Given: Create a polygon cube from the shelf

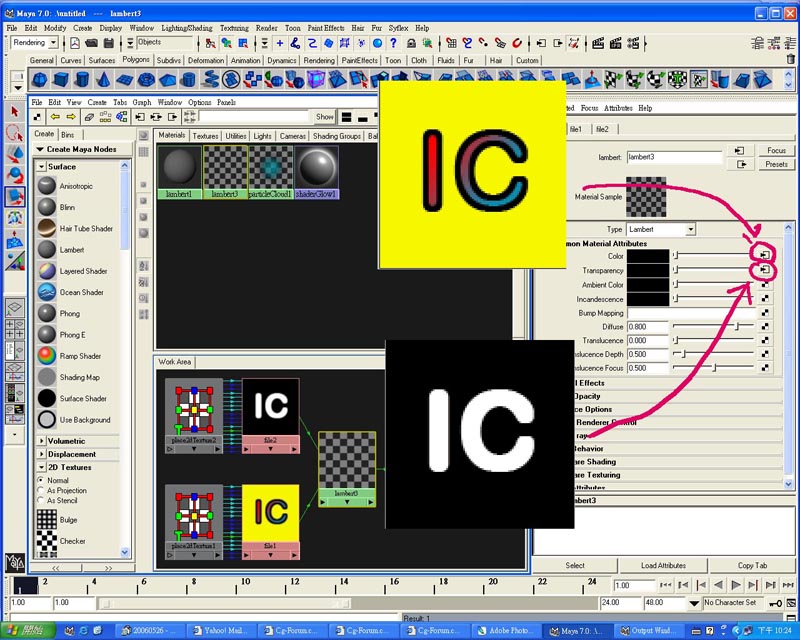Looking at the screenshot, I should click(61, 80).
